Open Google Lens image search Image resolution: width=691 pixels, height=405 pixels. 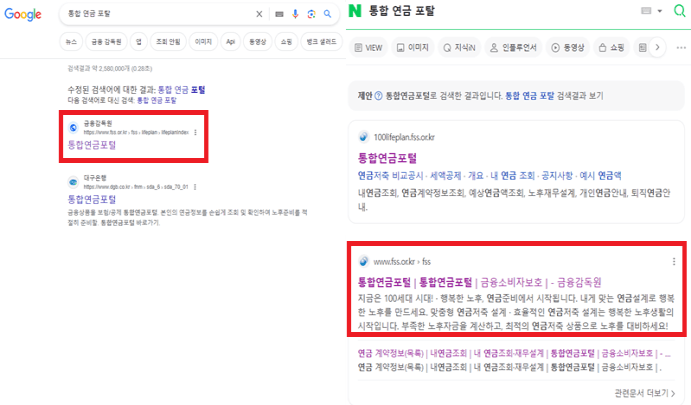click(312, 14)
